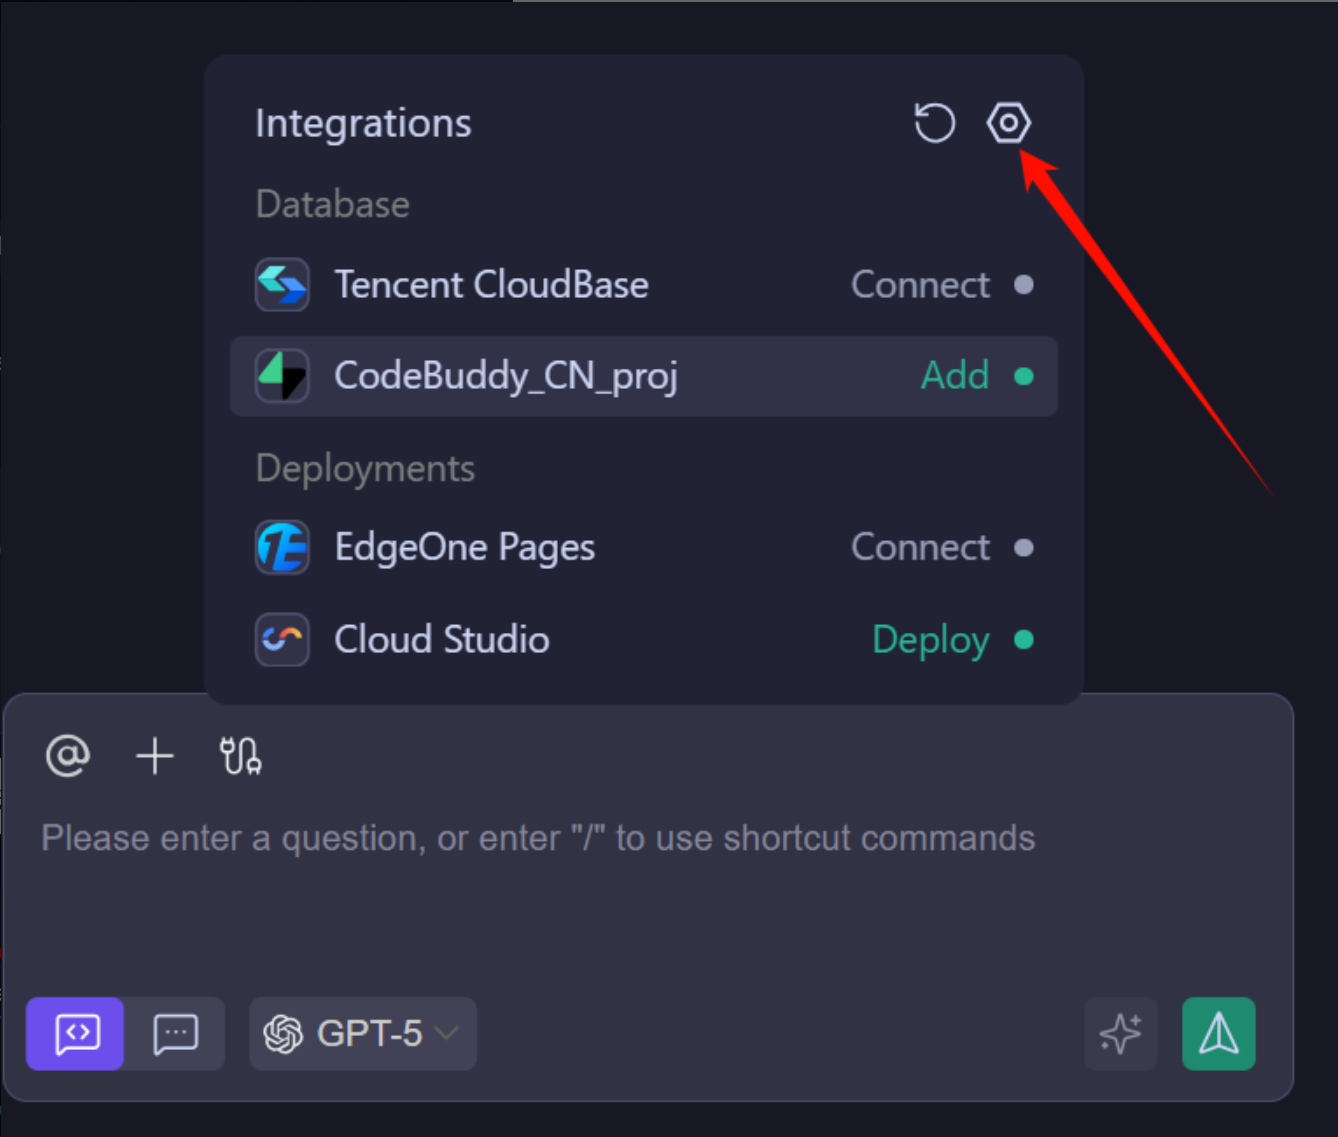Click the plus add attachment icon
The image size is (1338, 1137).
coord(155,756)
